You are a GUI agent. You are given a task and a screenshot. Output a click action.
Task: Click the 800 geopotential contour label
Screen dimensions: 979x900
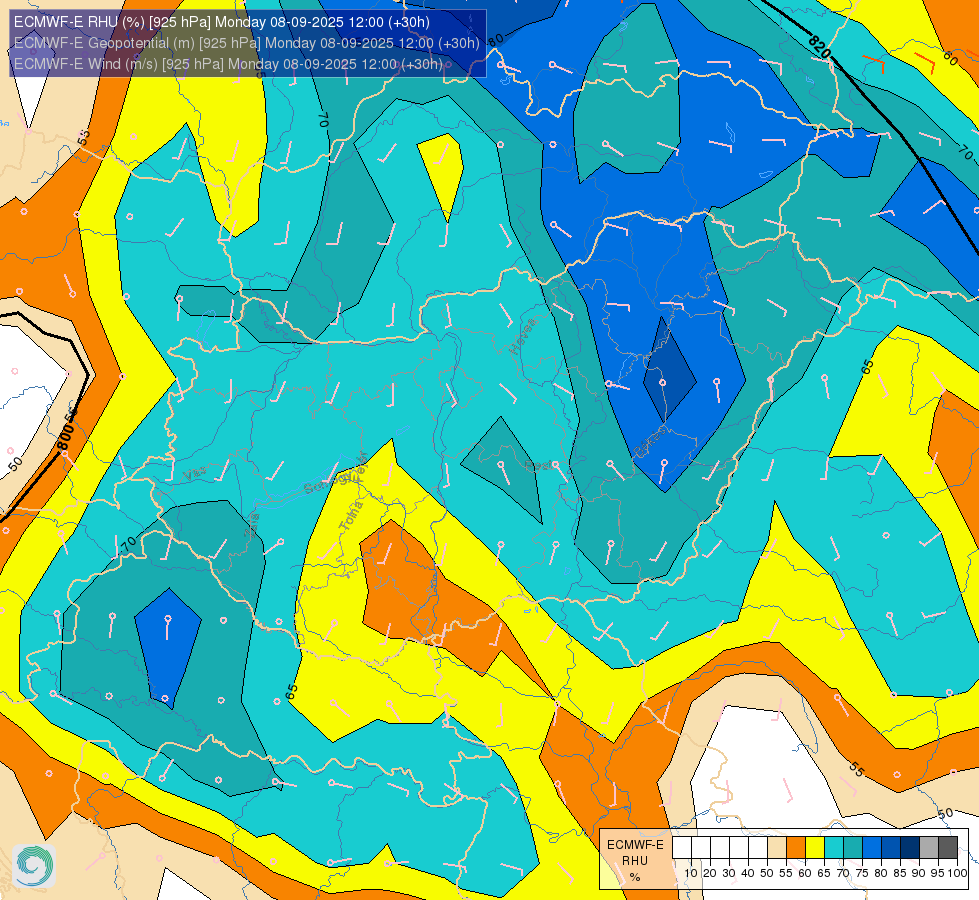click(65, 435)
